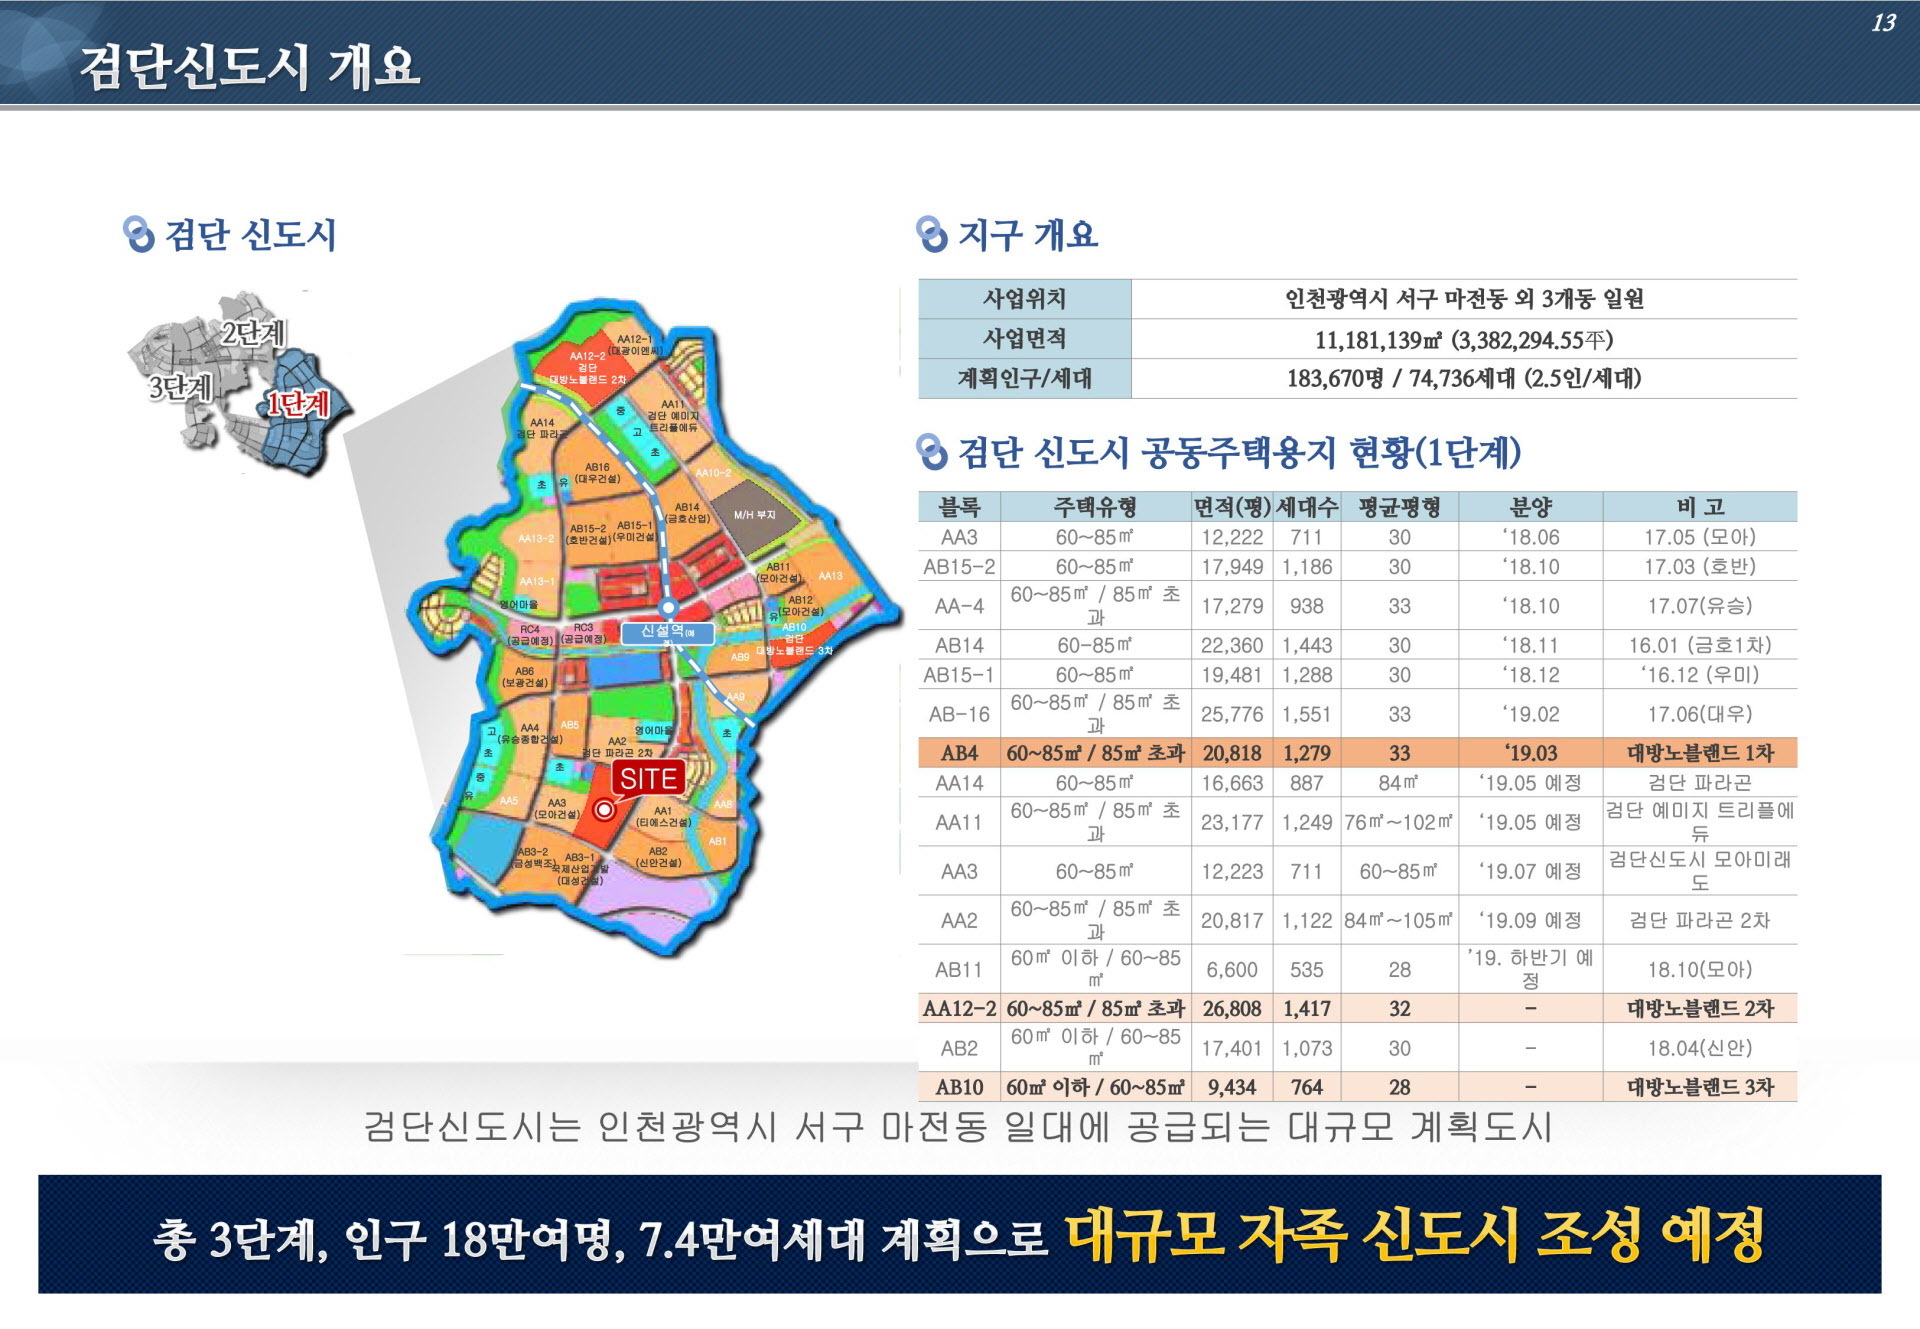
Task: Click the AB16 (대우건설) block on map
Action: (x=597, y=473)
